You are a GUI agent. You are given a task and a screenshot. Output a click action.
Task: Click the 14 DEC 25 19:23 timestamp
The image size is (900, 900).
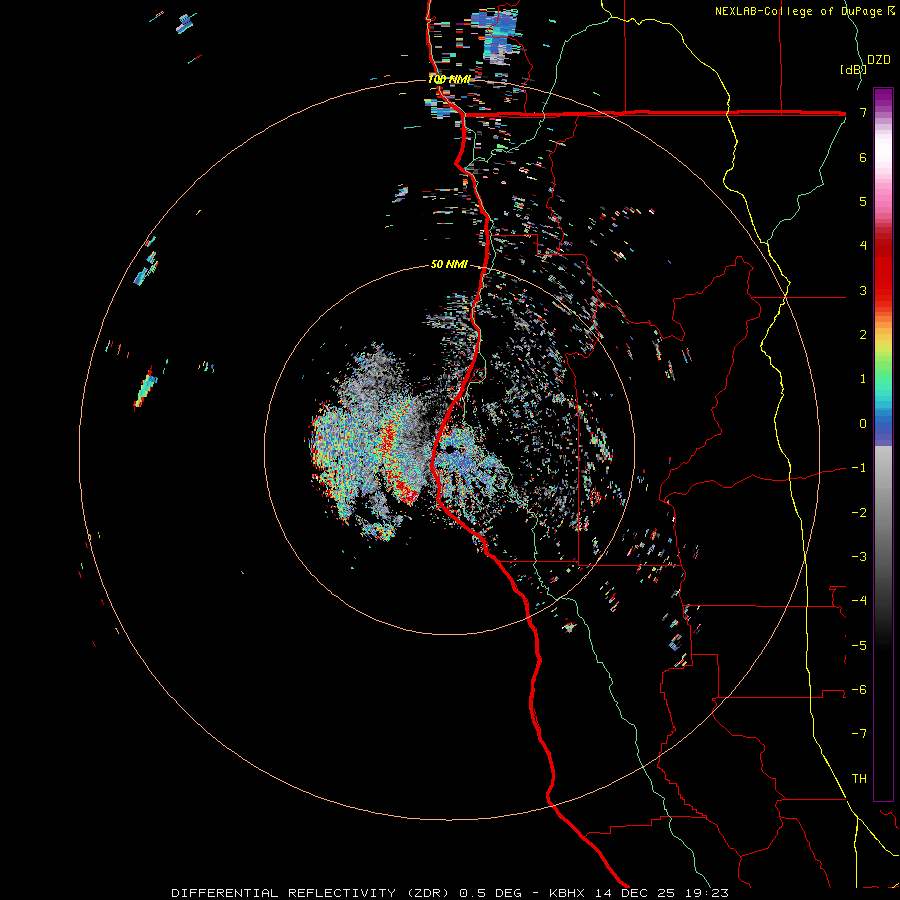point(661,893)
